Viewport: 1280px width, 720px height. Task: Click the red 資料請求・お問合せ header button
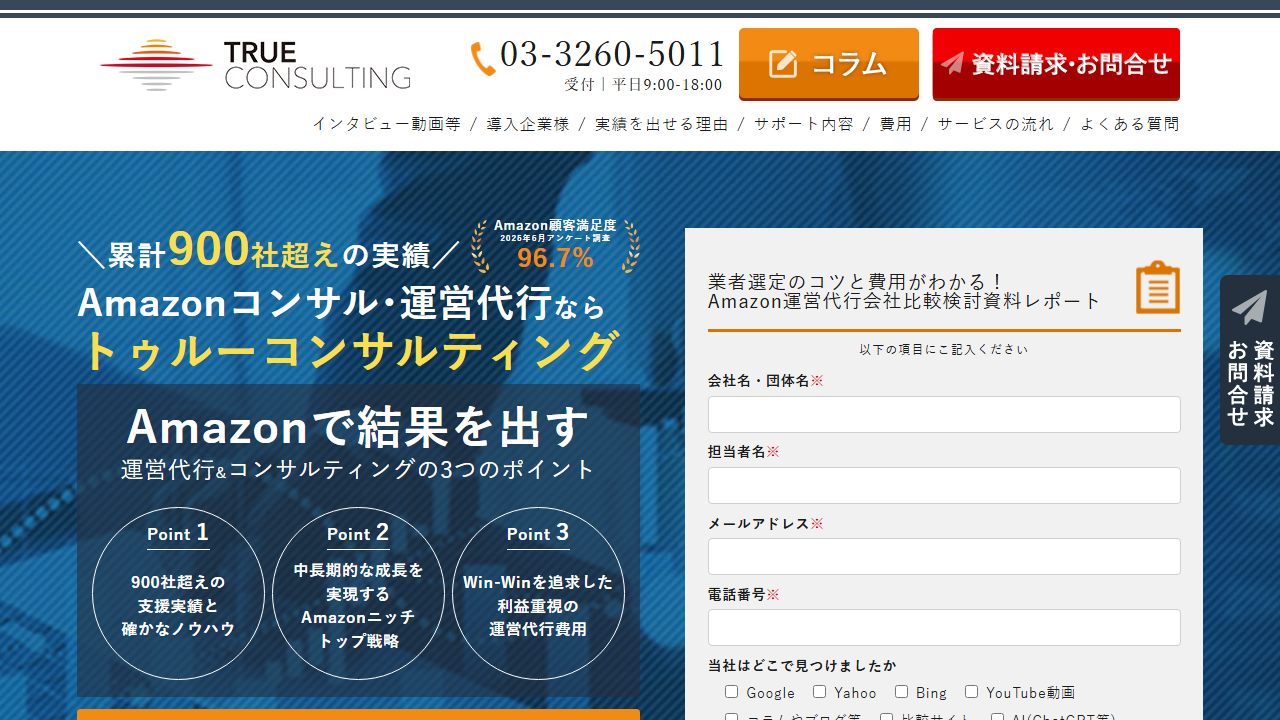1056,64
